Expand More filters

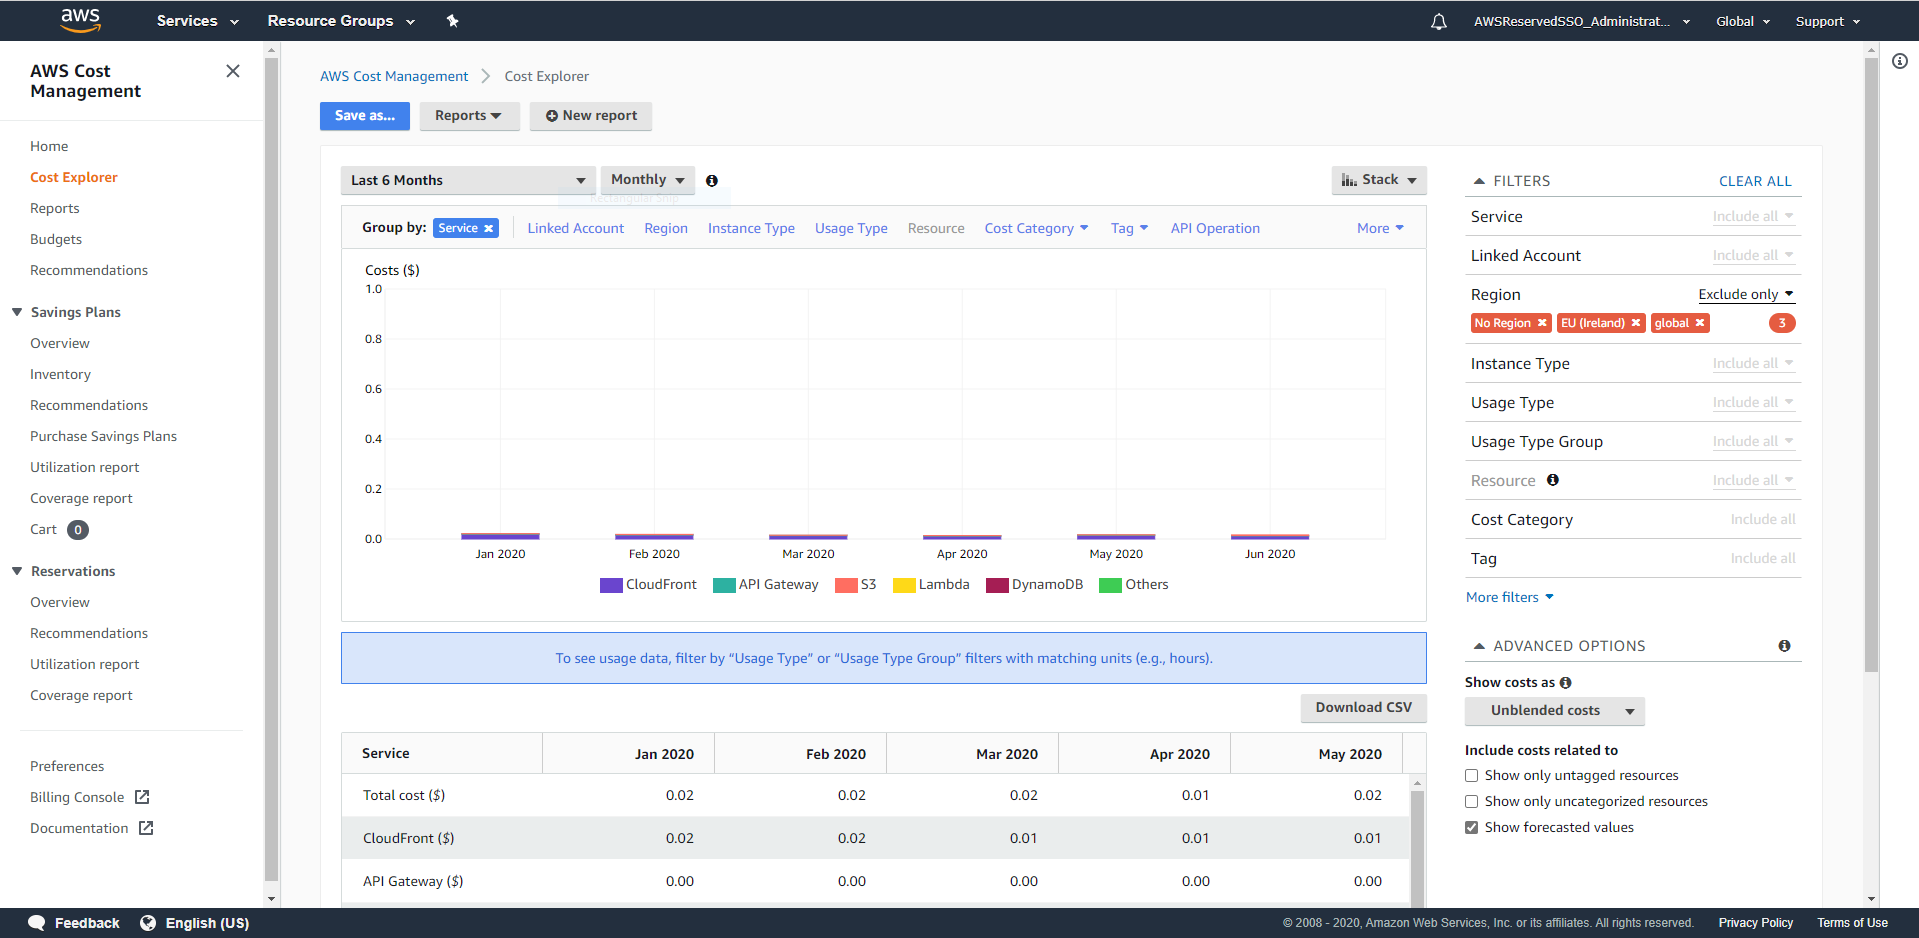[x=1510, y=597]
